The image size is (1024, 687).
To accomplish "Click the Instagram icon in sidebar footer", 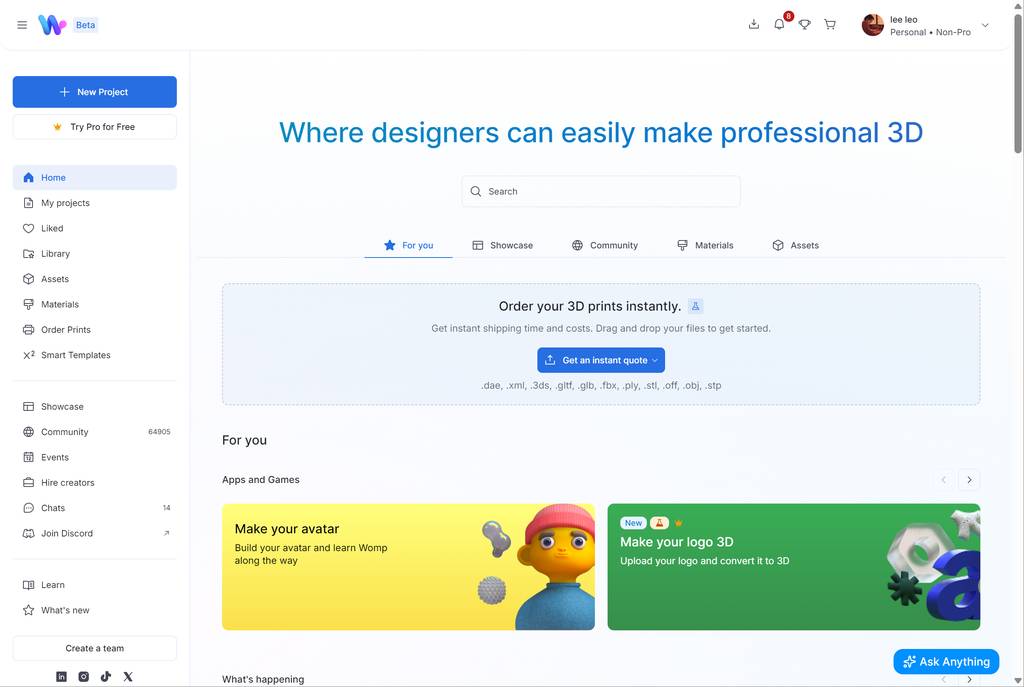I will [x=83, y=677].
